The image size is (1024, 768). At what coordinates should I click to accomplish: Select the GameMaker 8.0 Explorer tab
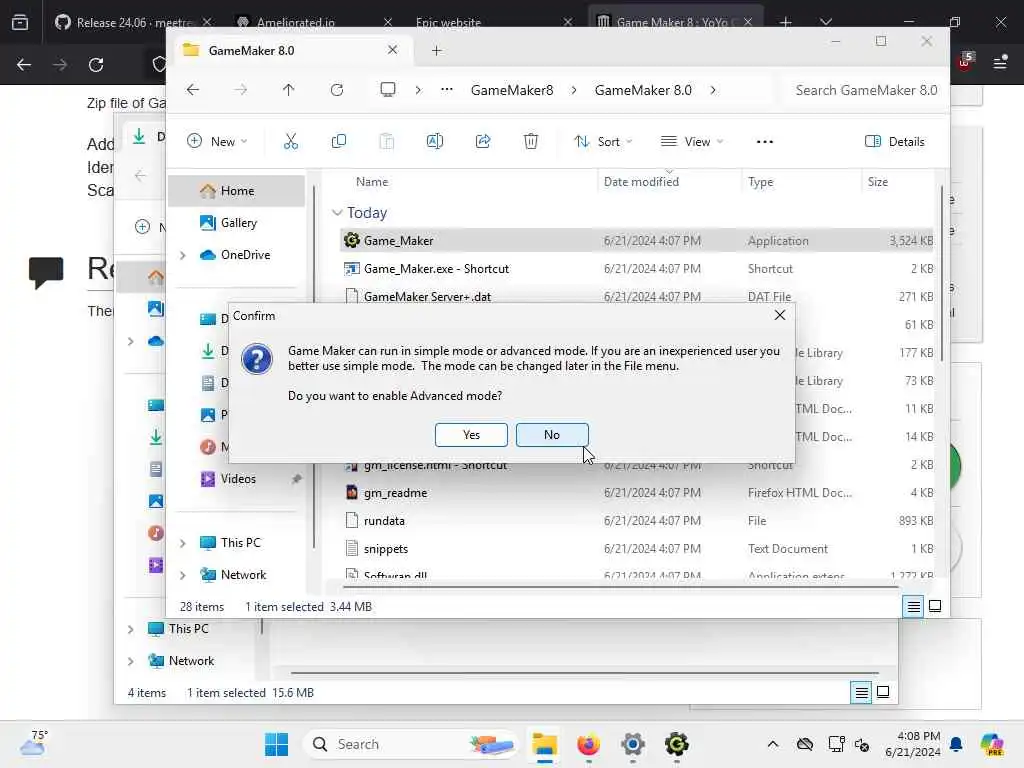click(291, 50)
